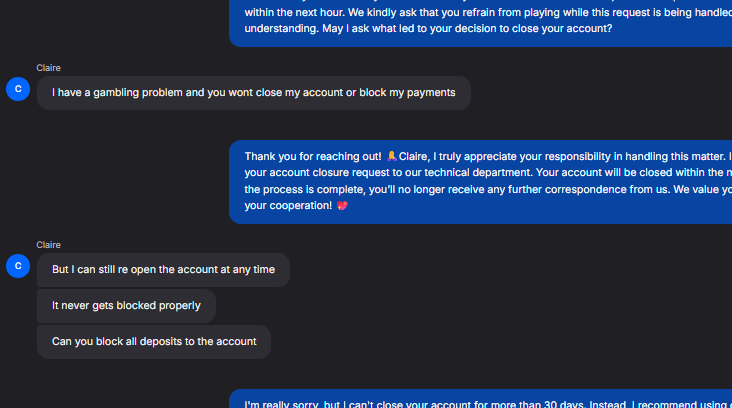Select the 'Can you block all deposits' bubble
Screen dimensions: 732x408
point(154,342)
